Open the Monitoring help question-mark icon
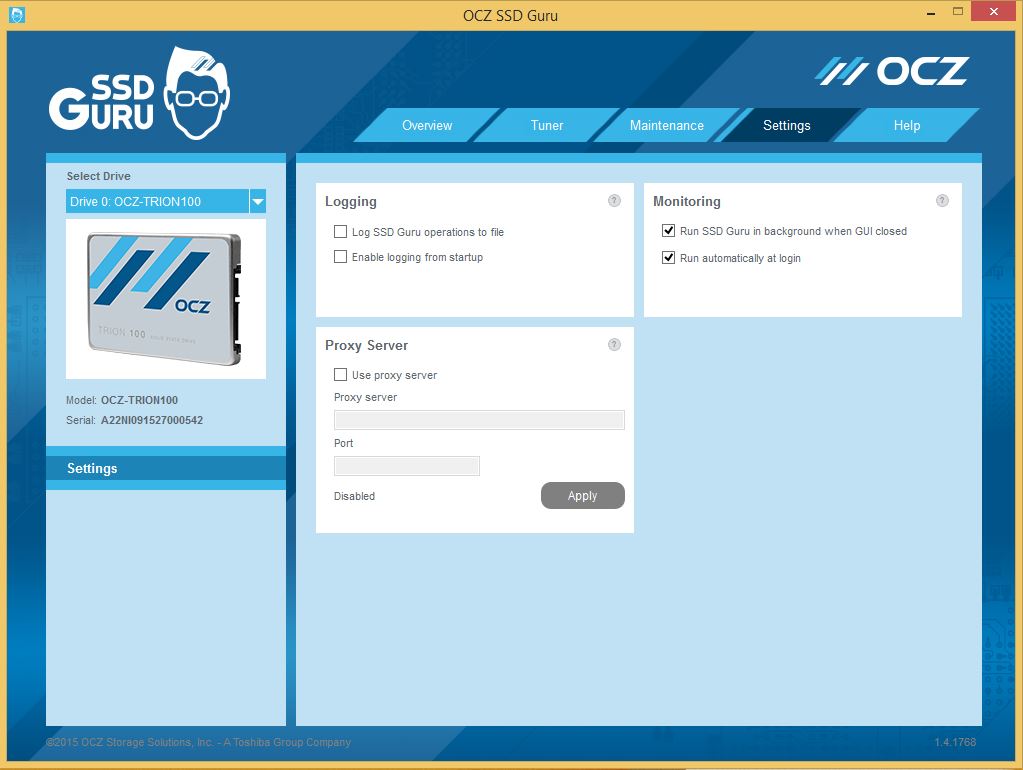1023x770 pixels. point(942,200)
